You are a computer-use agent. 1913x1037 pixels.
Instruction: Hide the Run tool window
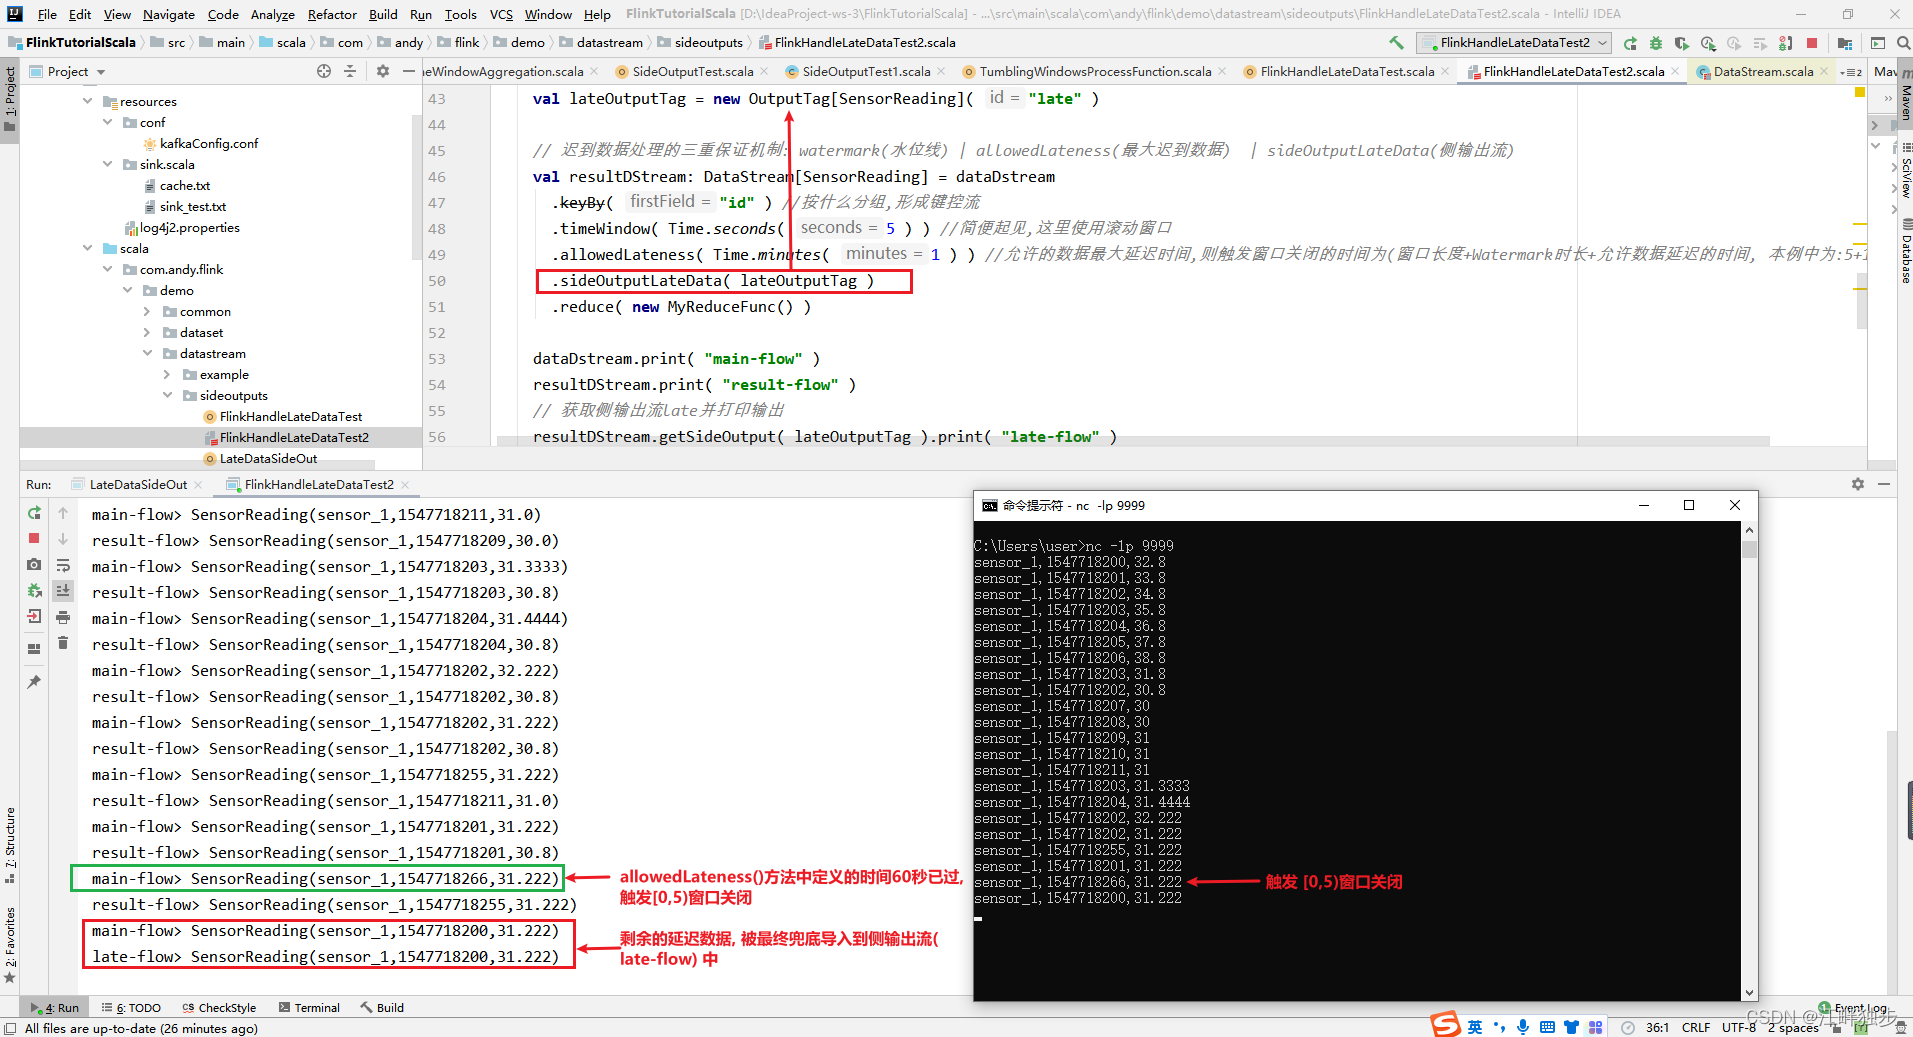(1884, 484)
